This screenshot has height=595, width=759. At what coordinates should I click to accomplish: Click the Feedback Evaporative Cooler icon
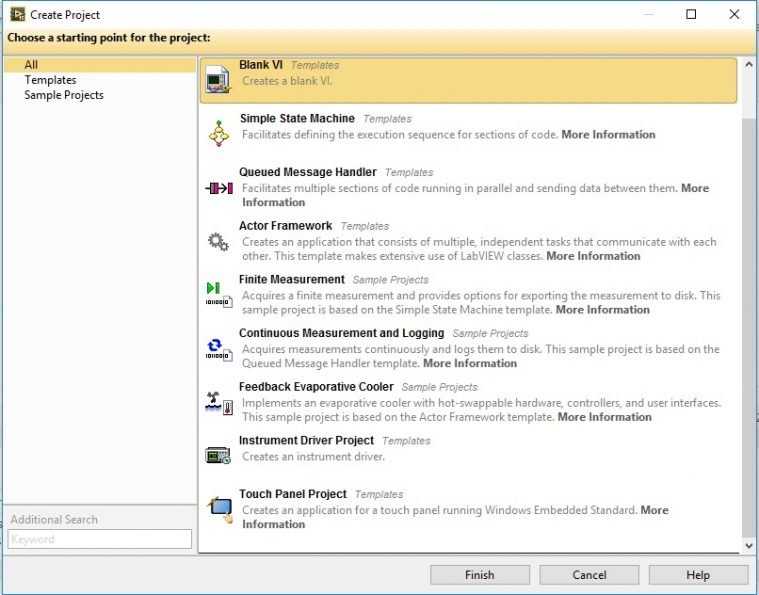click(218, 402)
